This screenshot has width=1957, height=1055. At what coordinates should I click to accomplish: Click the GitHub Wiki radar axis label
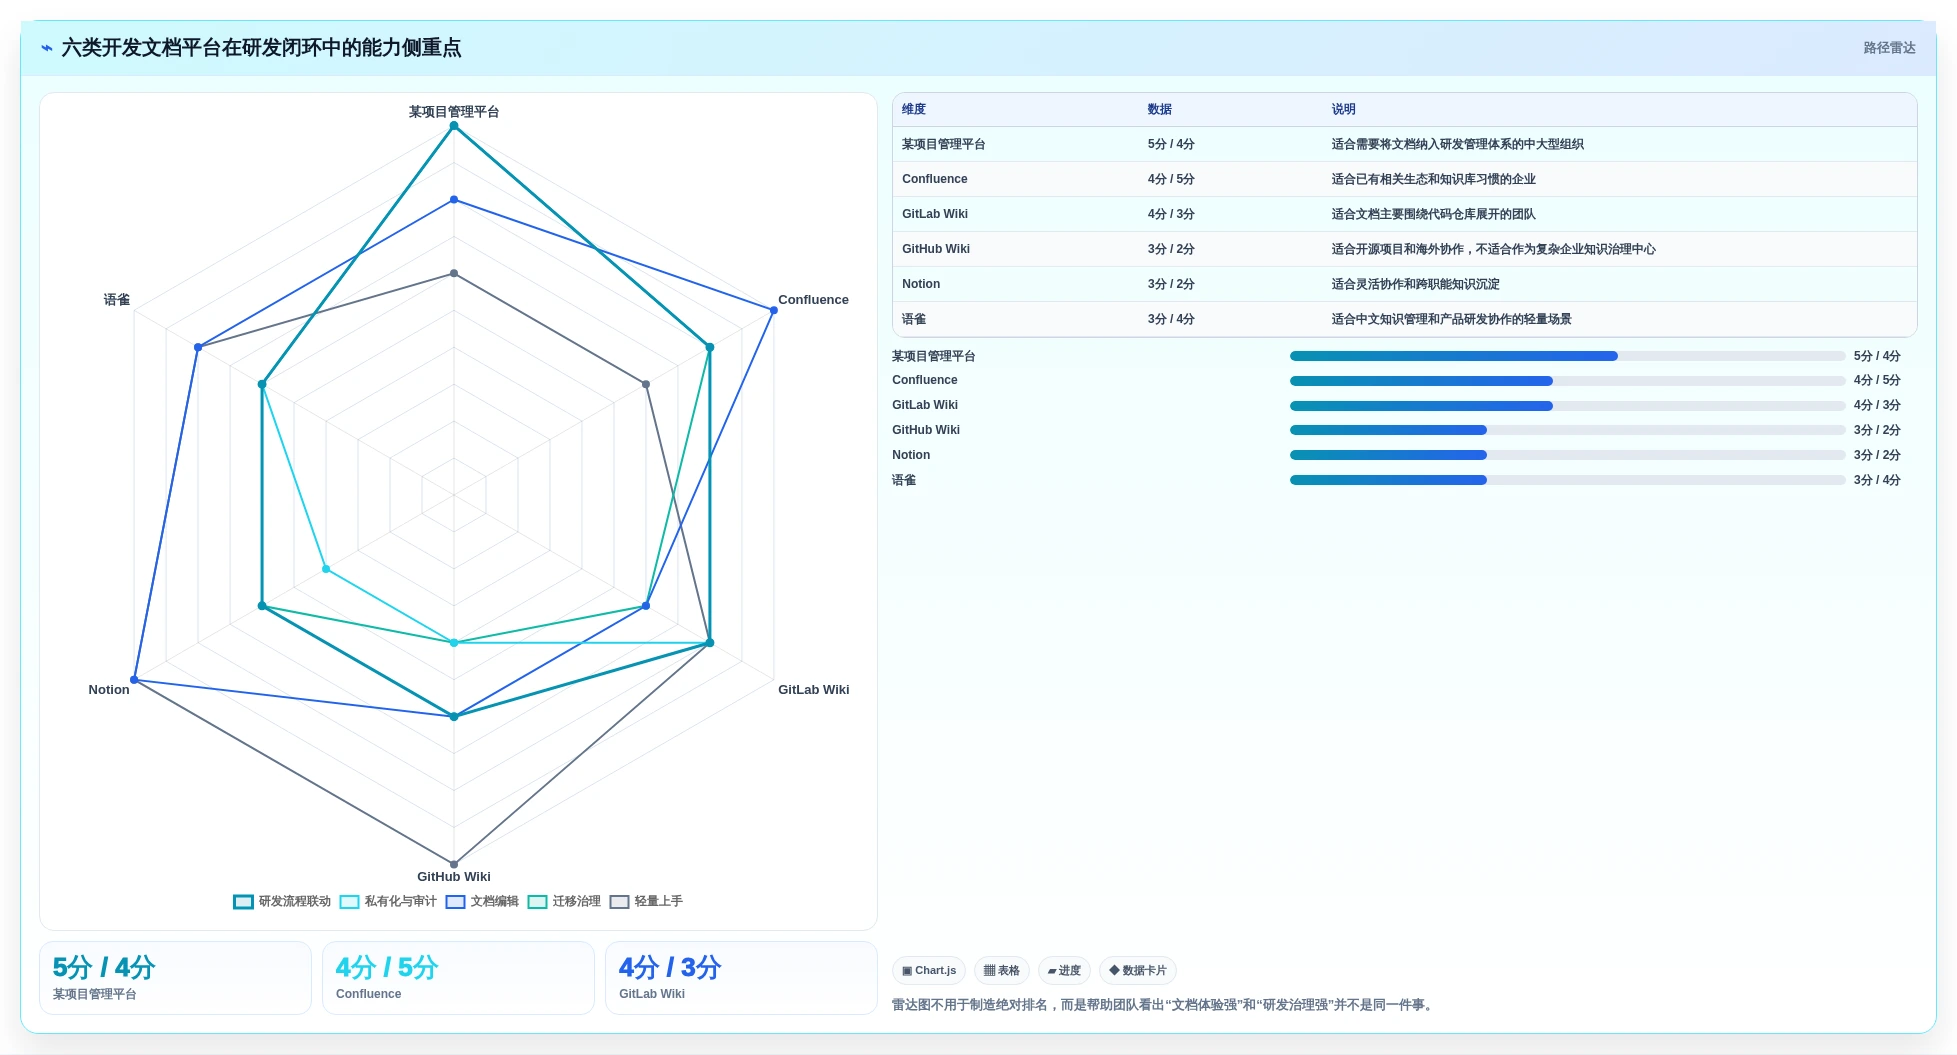click(454, 877)
